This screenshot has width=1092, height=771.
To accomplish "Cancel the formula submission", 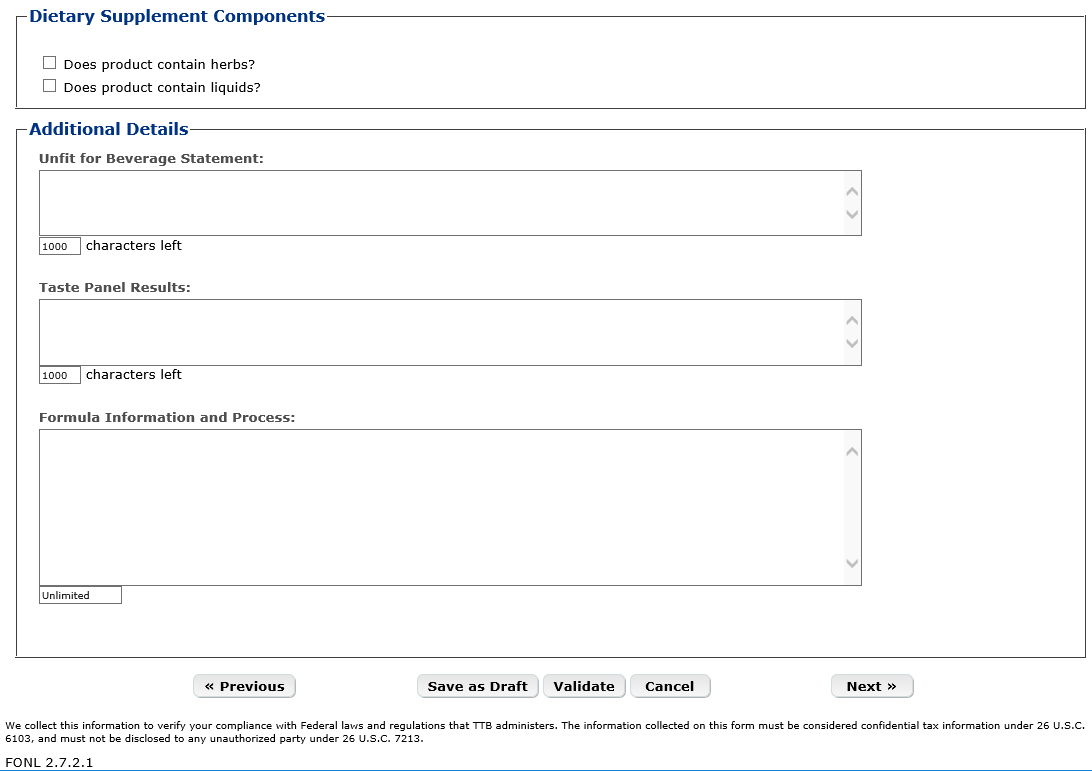I will point(669,686).
